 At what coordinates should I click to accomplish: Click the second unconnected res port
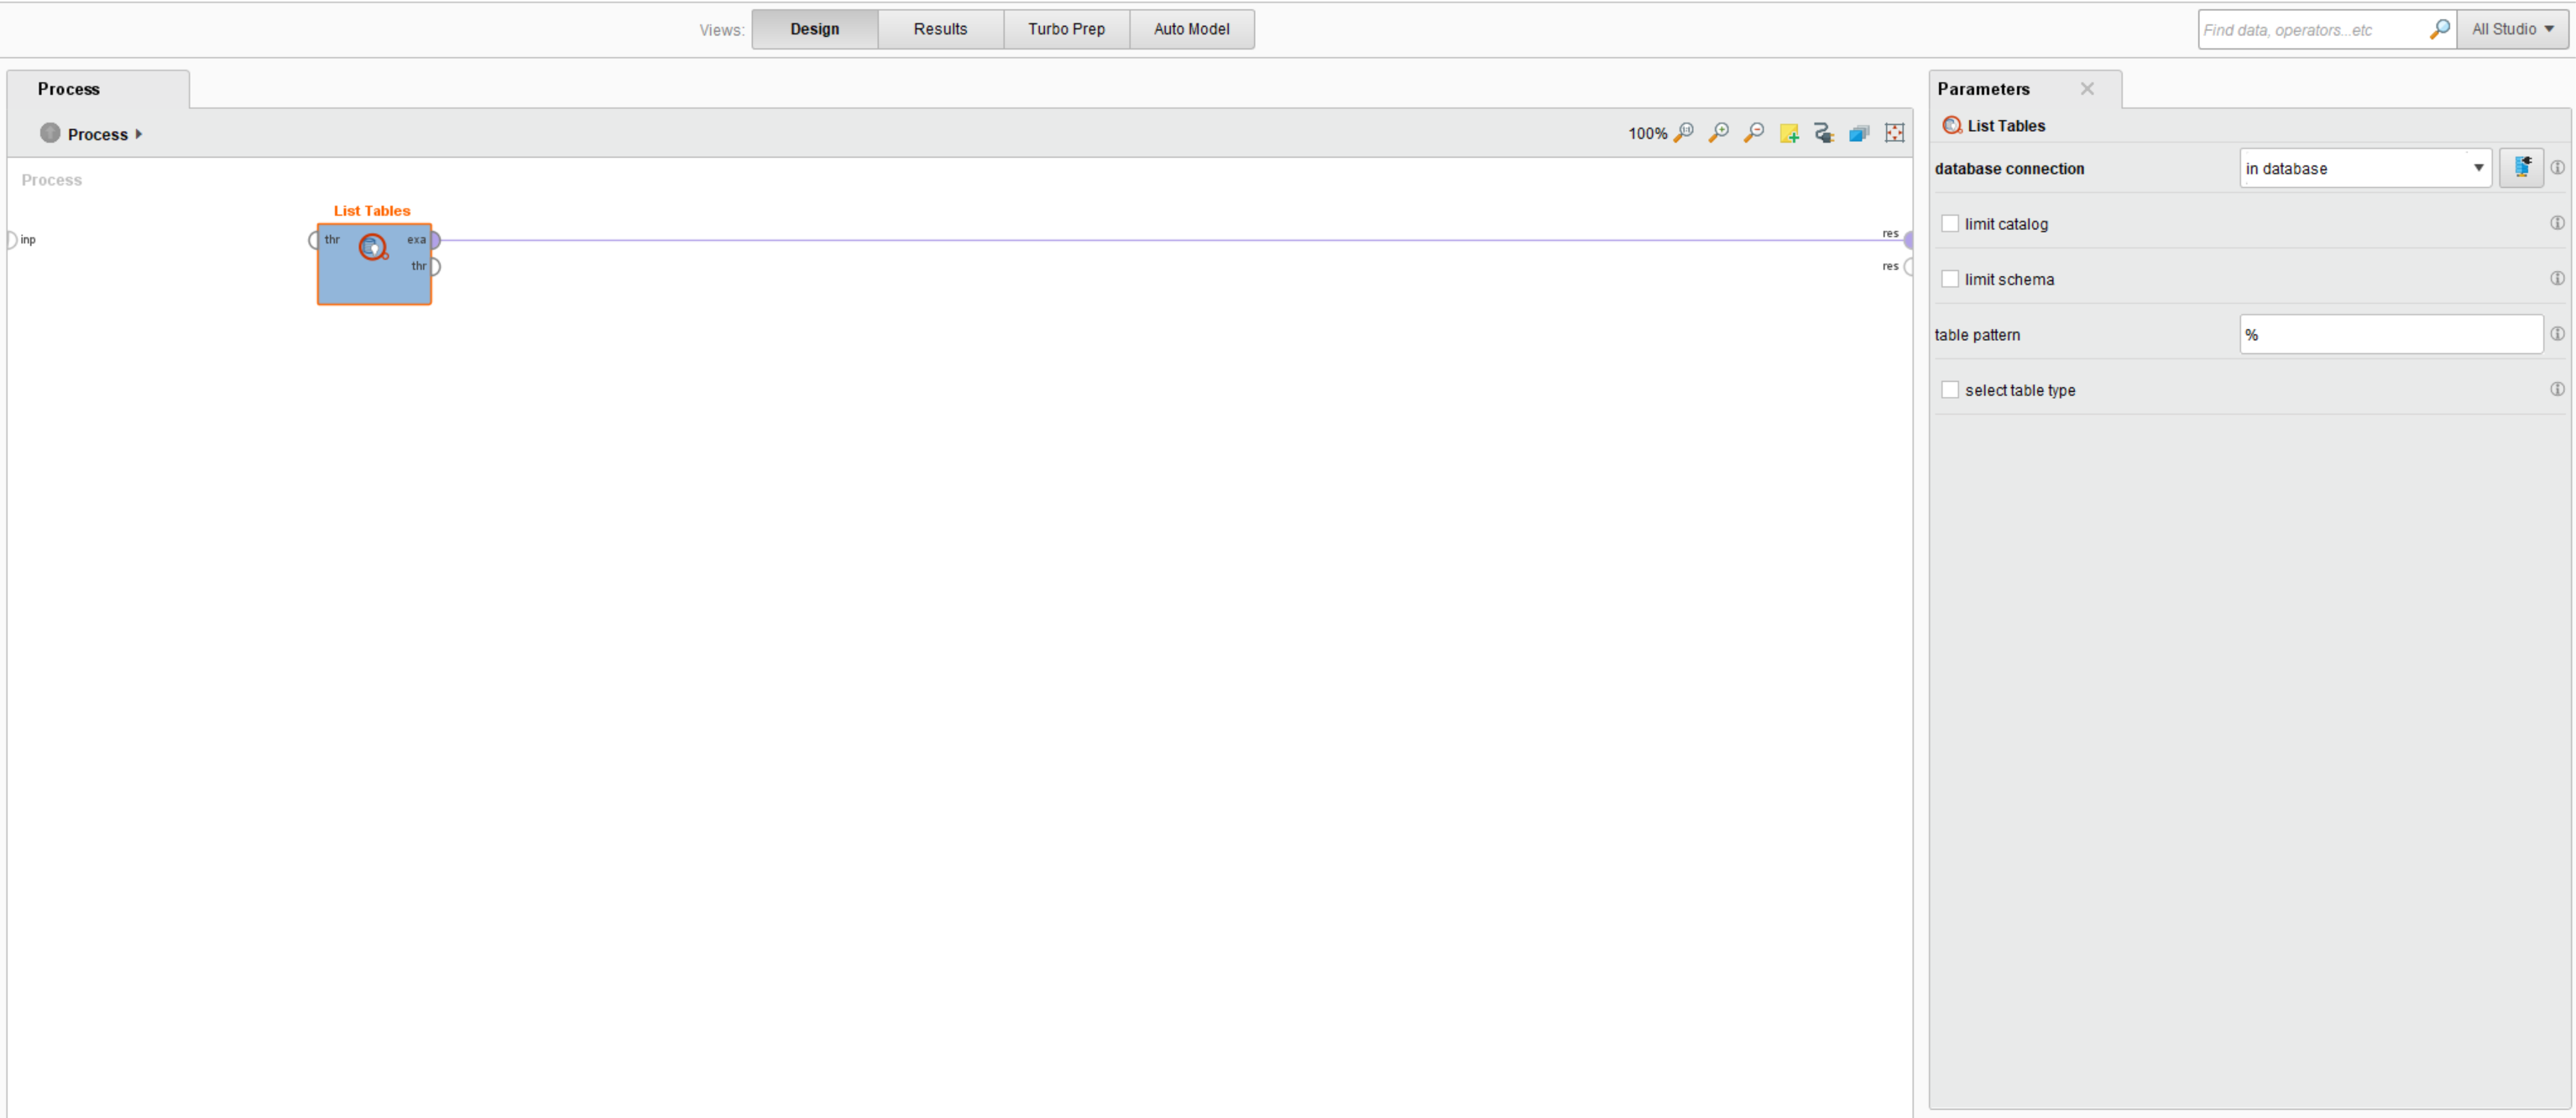[x=1908, y=266]
